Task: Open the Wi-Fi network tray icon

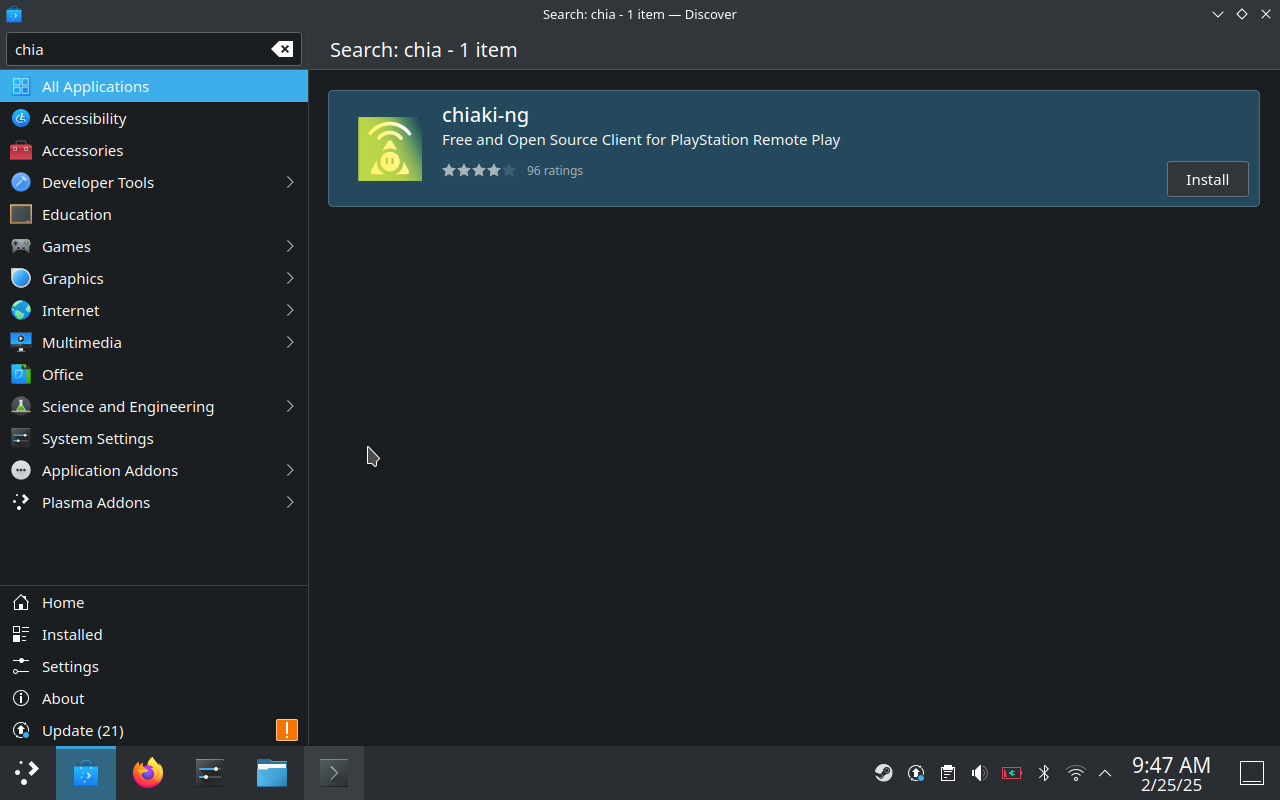Action: [1075, 773]
